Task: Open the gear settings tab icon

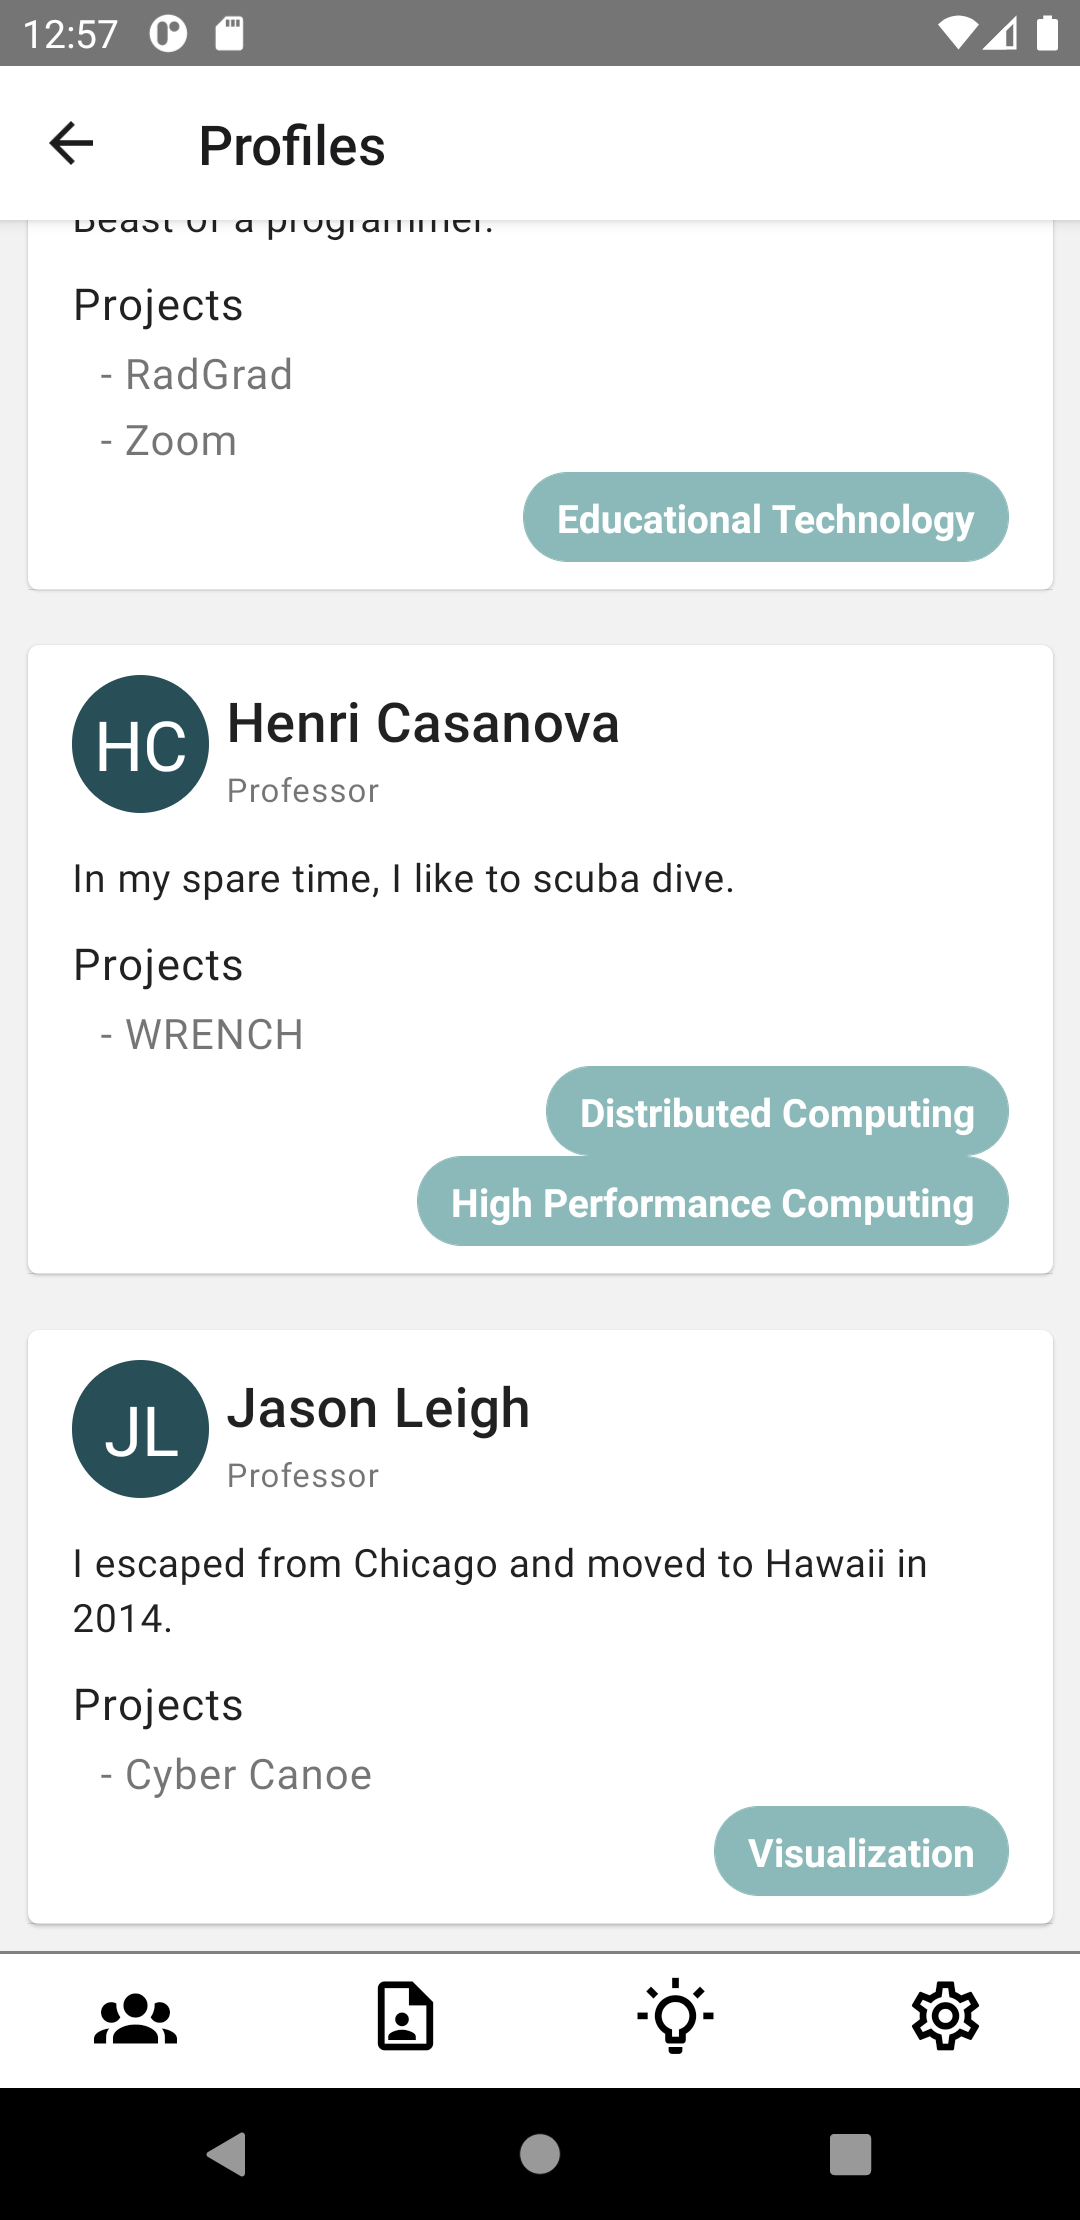Action: point(945,2017)
